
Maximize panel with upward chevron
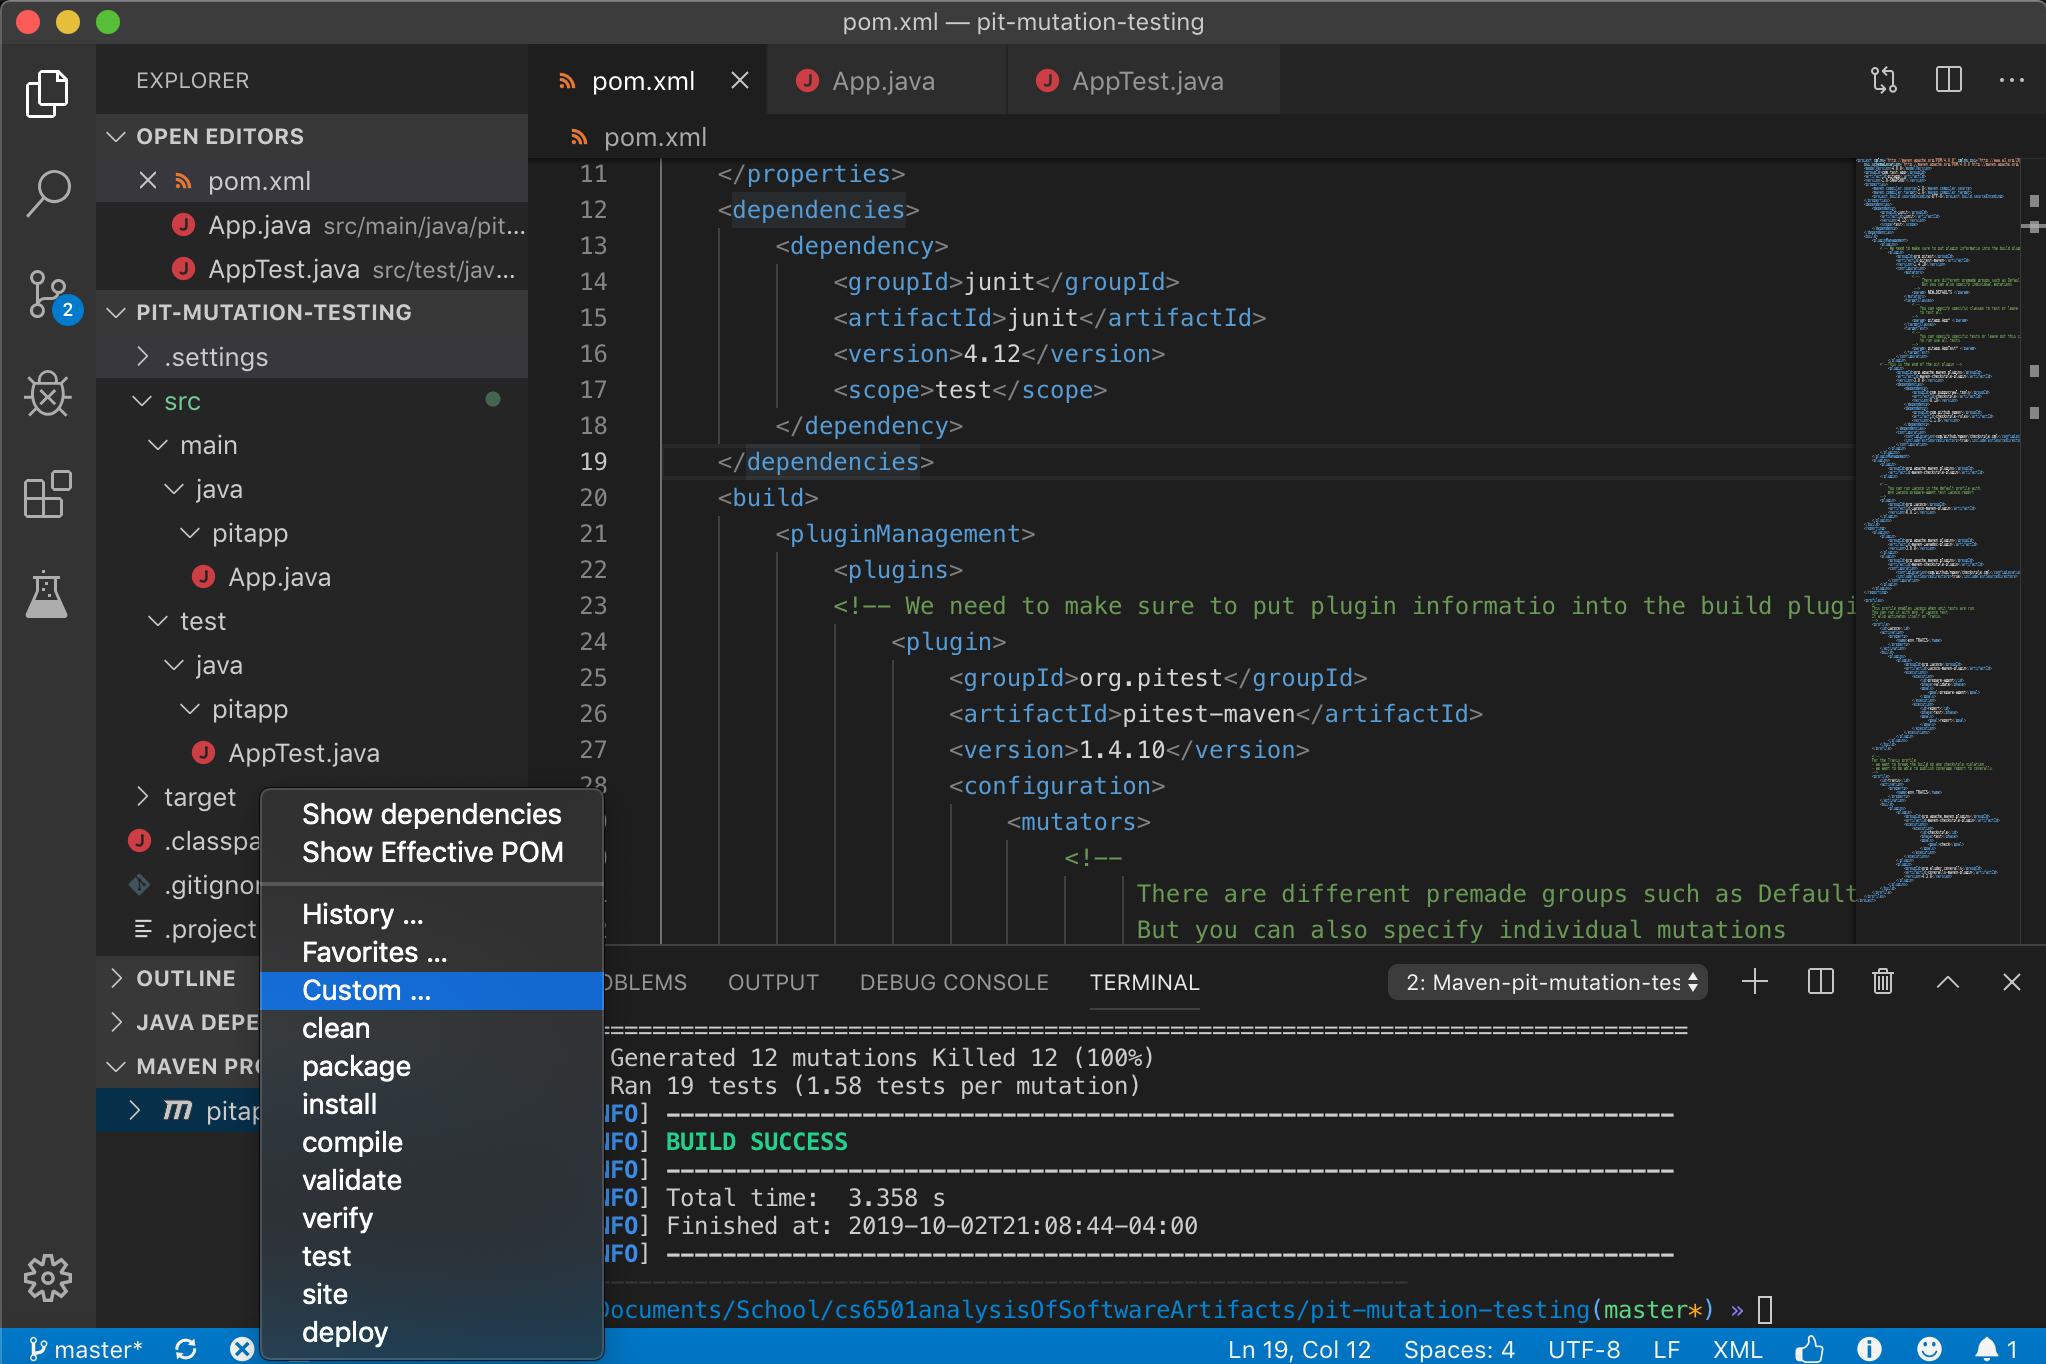point(1947,982)
